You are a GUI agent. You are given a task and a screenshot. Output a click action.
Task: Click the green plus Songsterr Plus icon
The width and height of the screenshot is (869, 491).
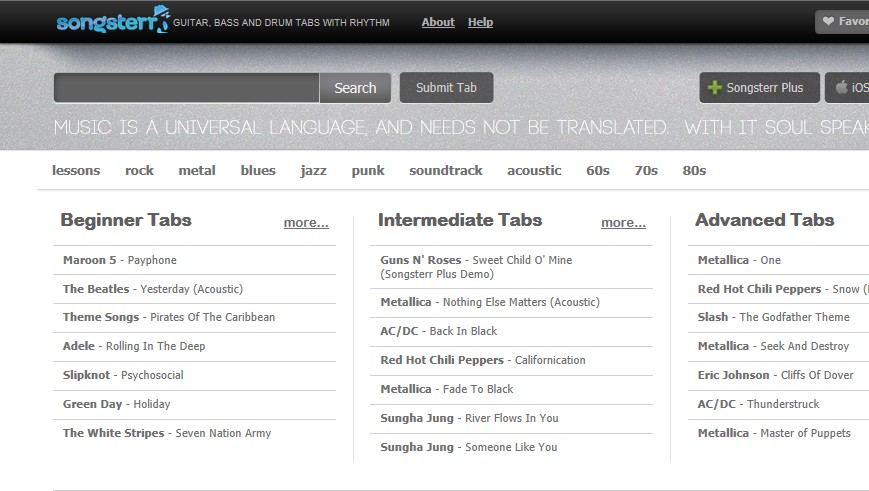click(x=715, y=88)
